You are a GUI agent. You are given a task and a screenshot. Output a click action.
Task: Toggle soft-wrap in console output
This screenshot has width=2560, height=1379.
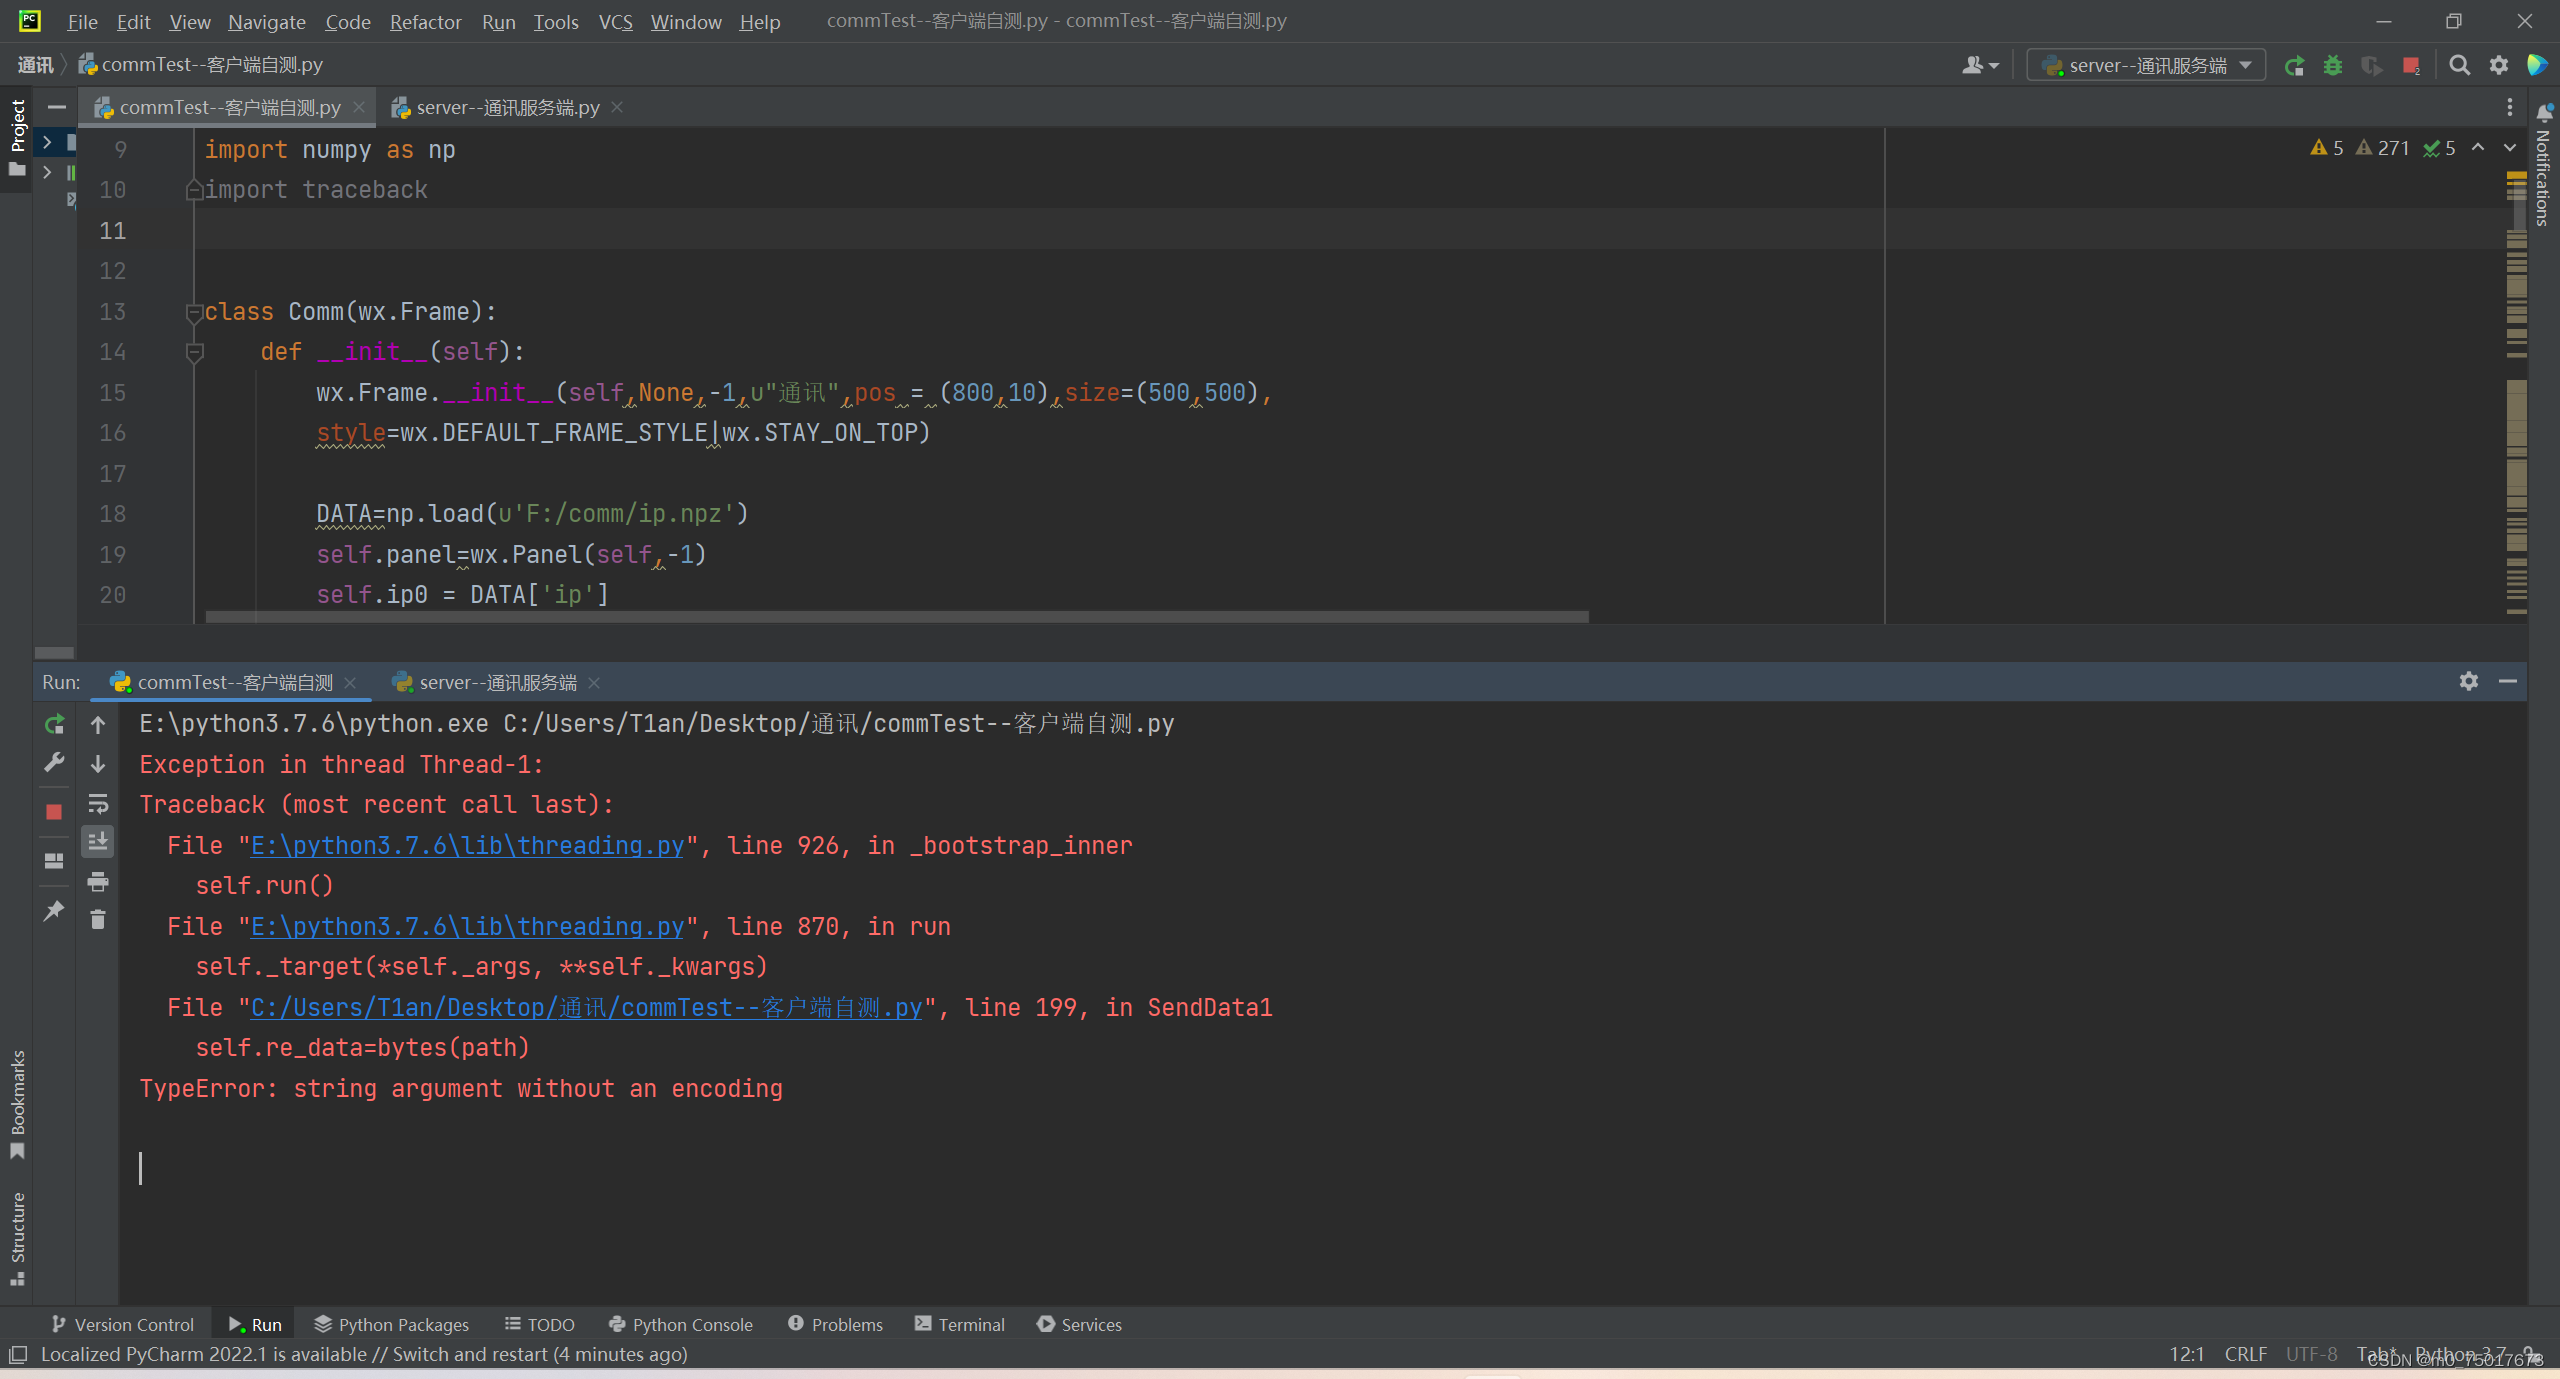(98, 804)
